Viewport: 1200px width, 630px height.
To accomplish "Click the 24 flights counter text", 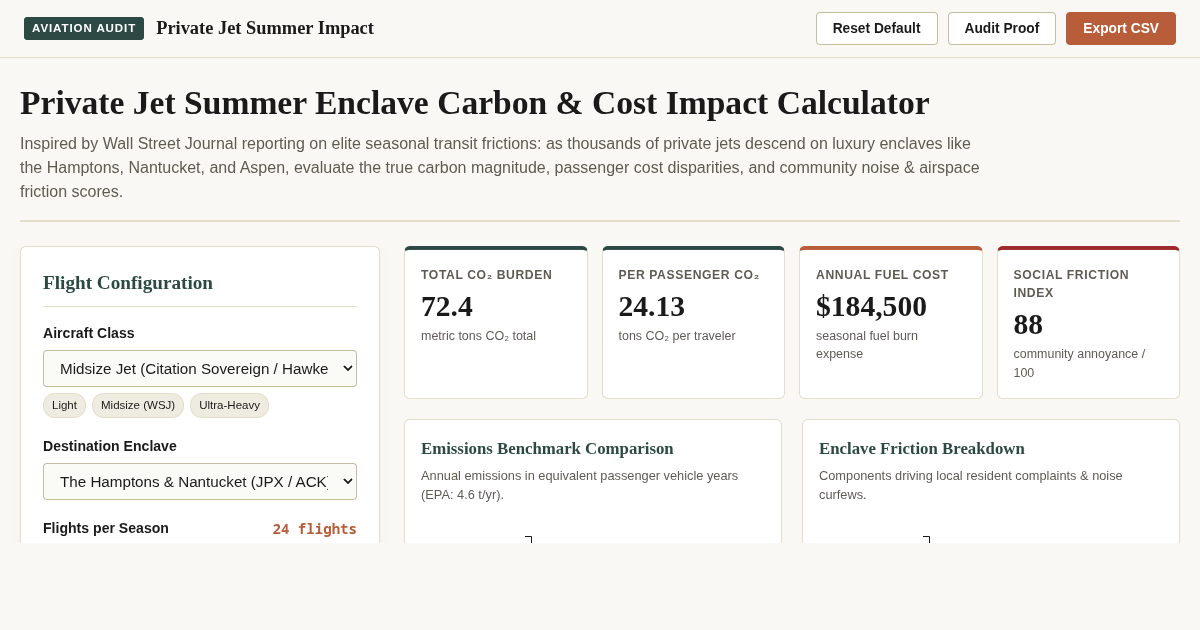I will [315, 529].
